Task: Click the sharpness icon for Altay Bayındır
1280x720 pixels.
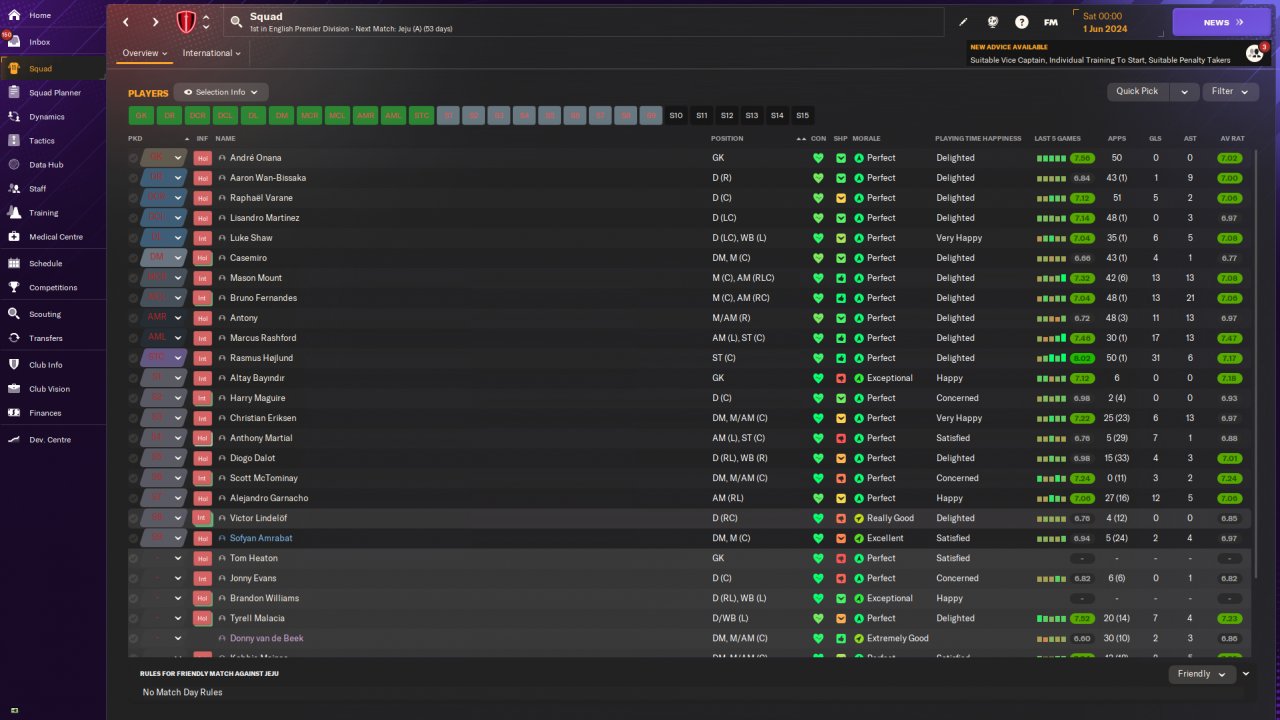Action: (x=841, y=378)
